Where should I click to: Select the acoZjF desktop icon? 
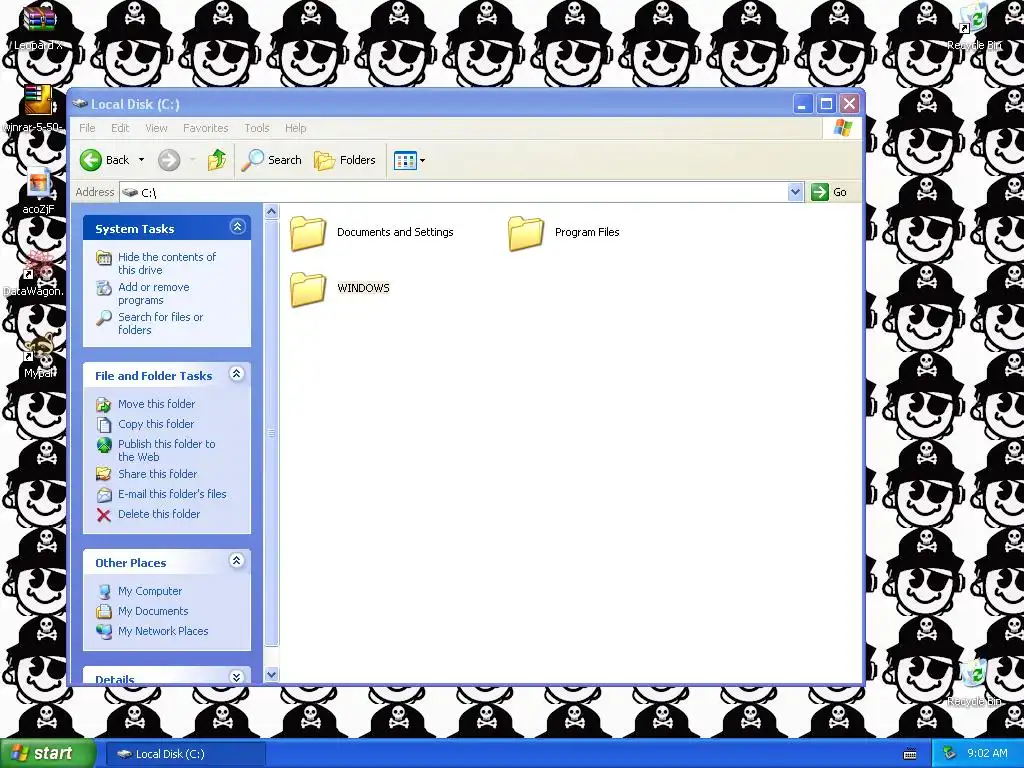point(39,191)
